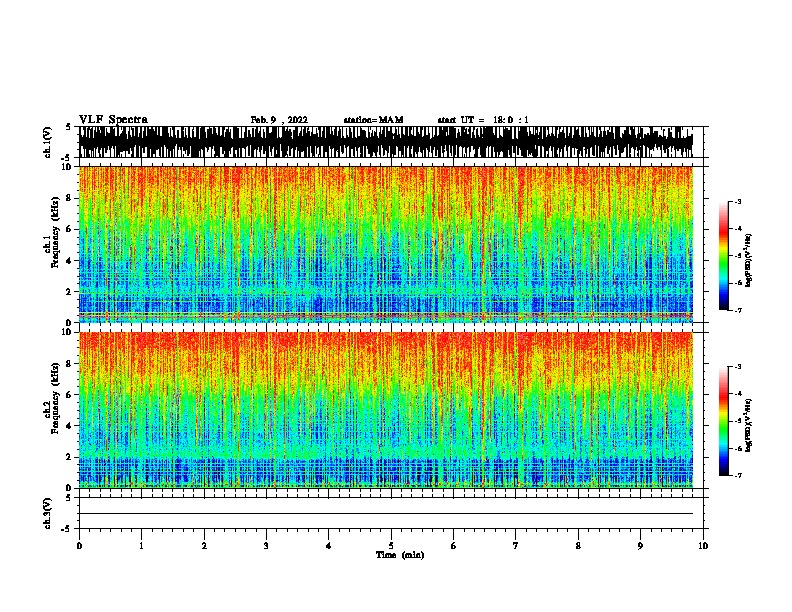This screenshot has width=792, height=612.
Task: Click the ch.2 color scale bar
Action: click(724, 421)
